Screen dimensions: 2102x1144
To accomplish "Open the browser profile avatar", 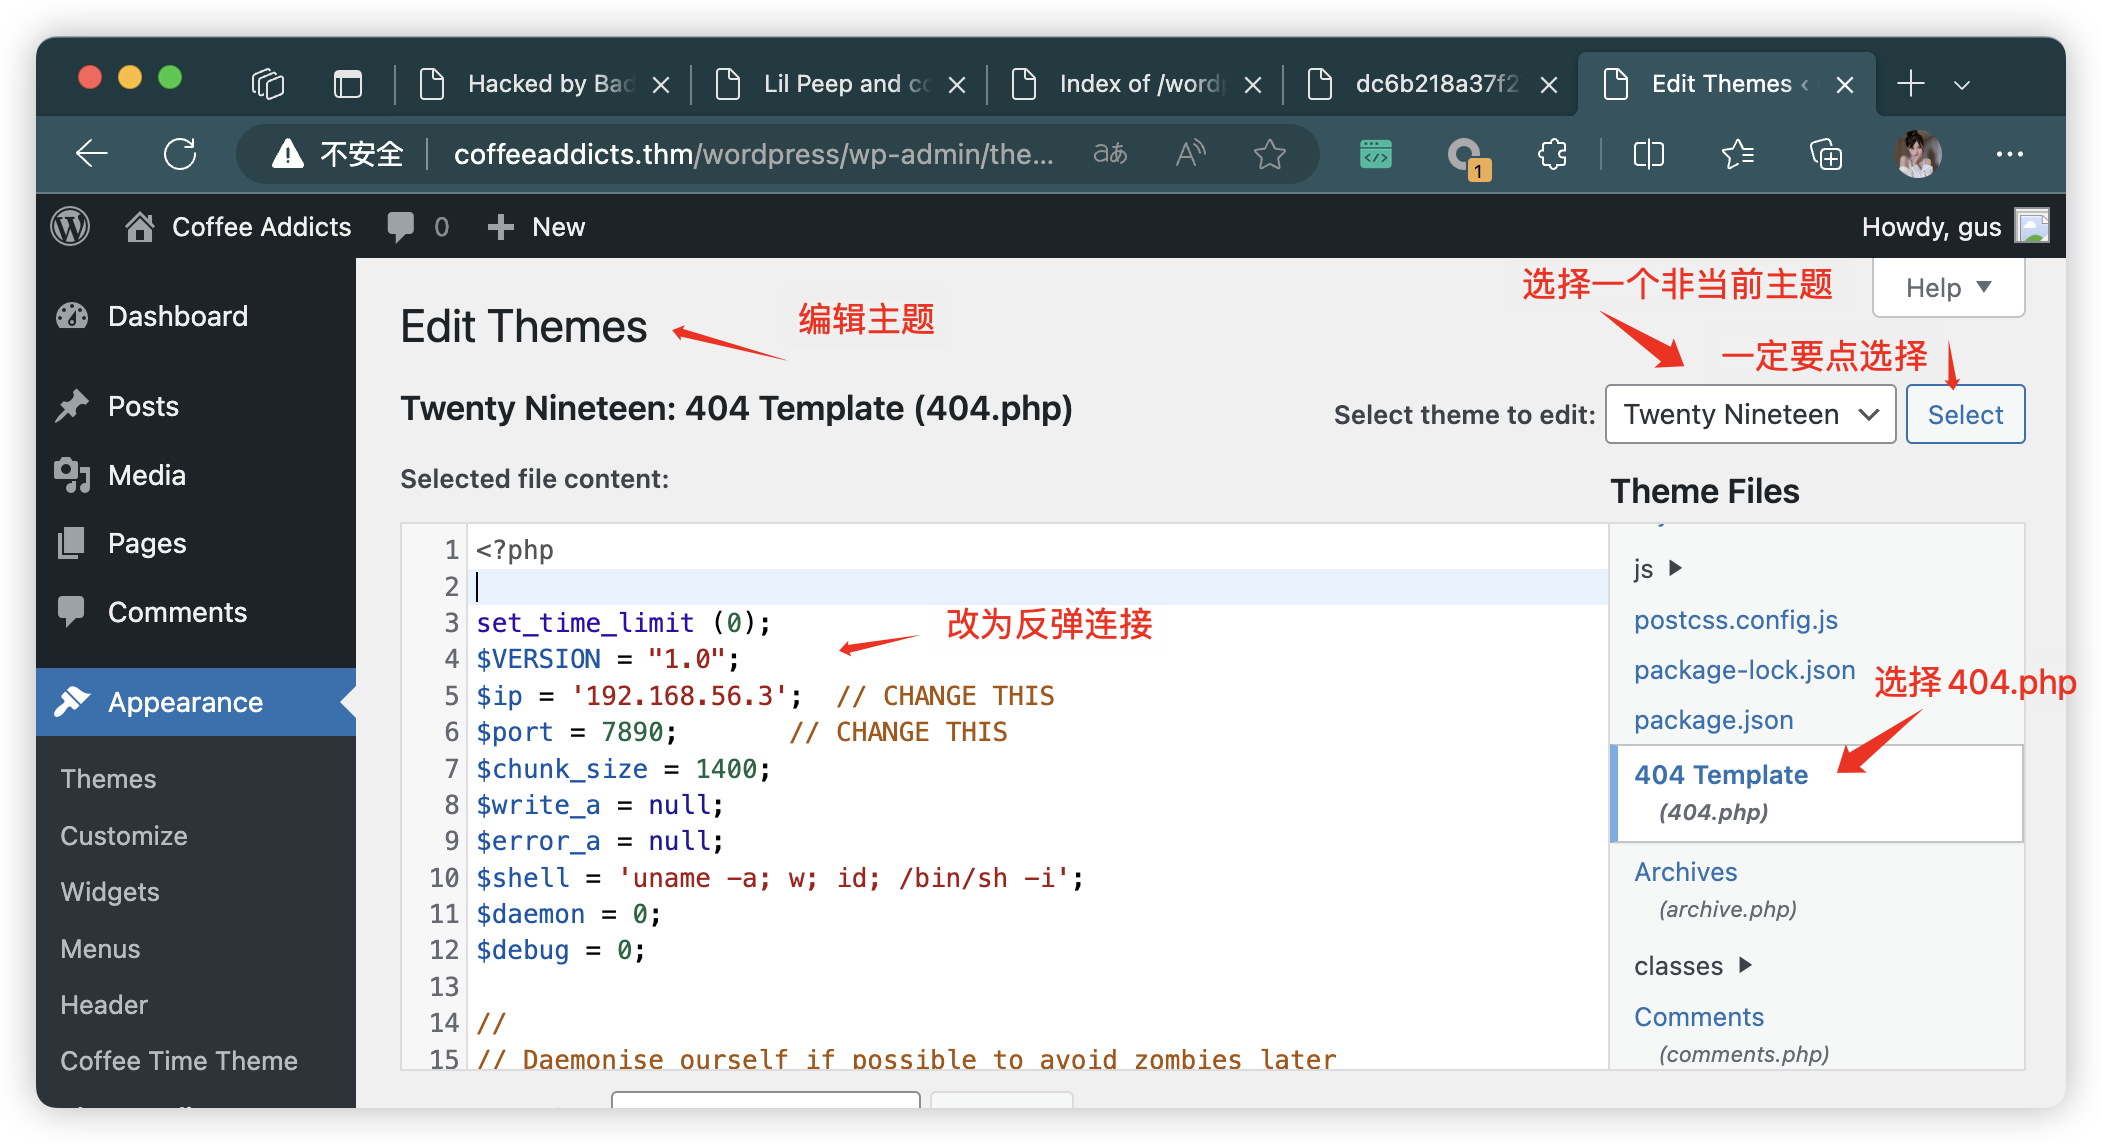I will [x=1917, y=154].
